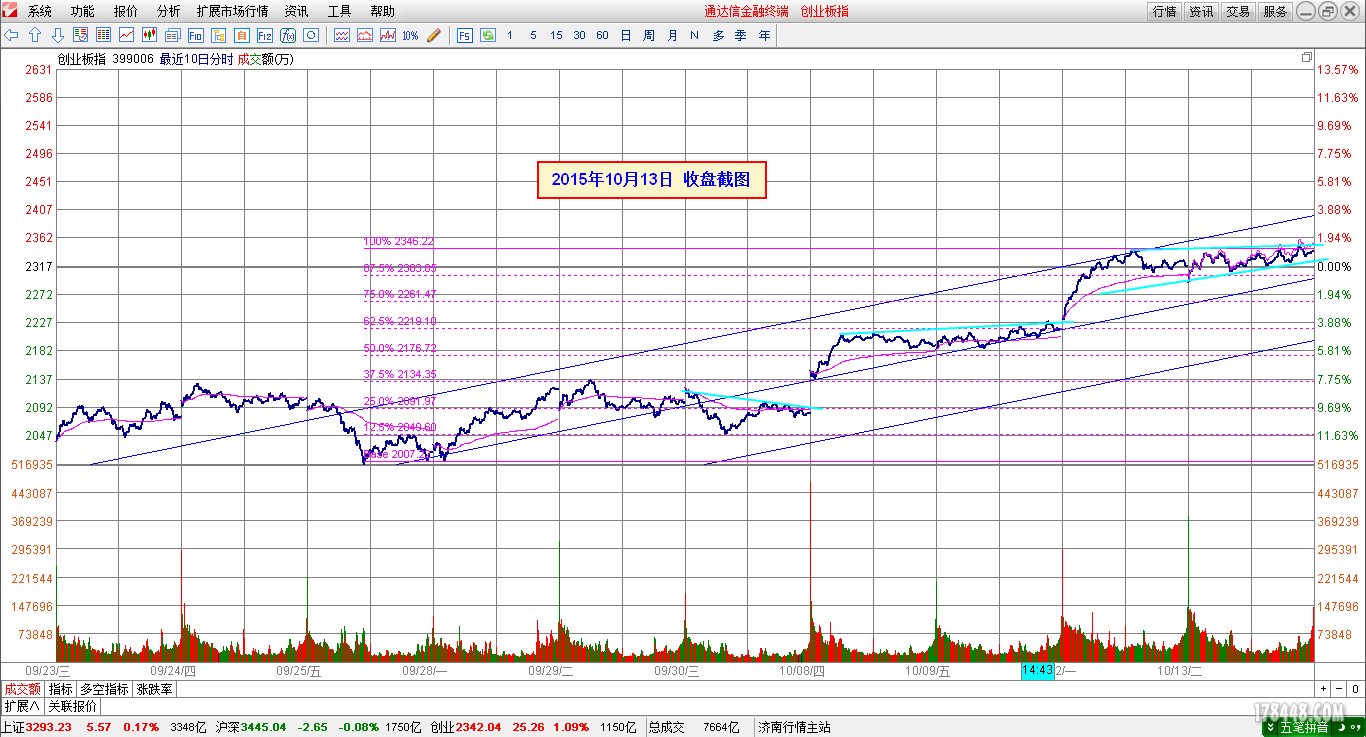
Task: Switch to the intraday line chart icon
Action: (127, 35)
